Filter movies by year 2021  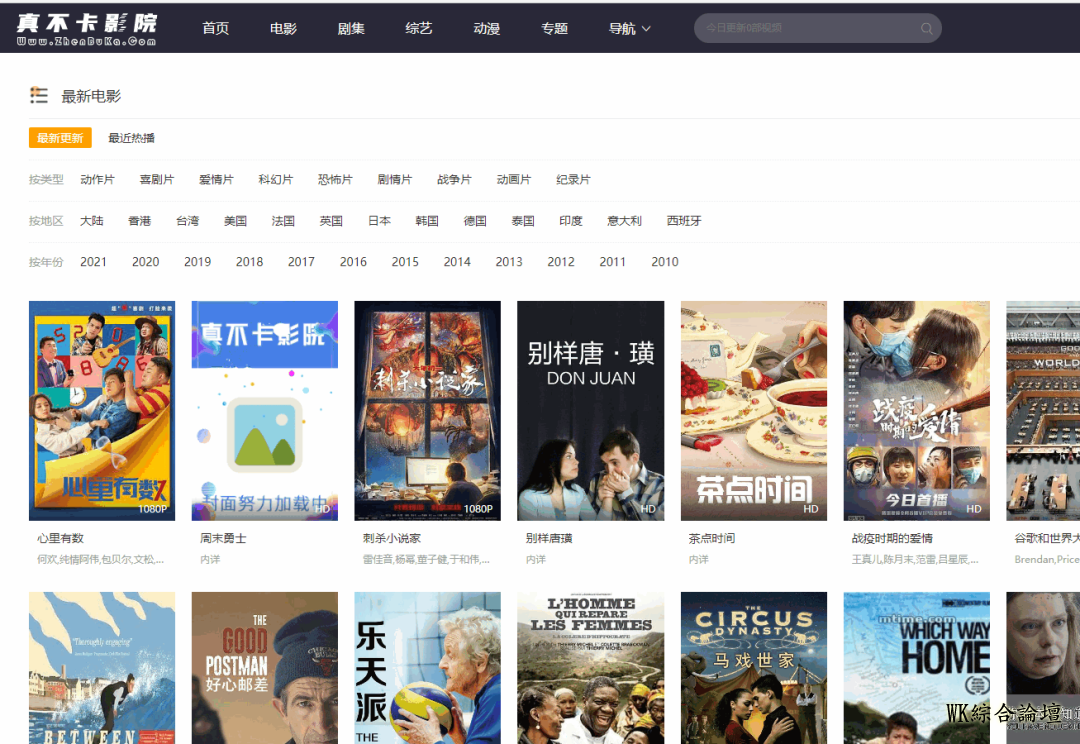pyautogui.click(x=94, y=262)
